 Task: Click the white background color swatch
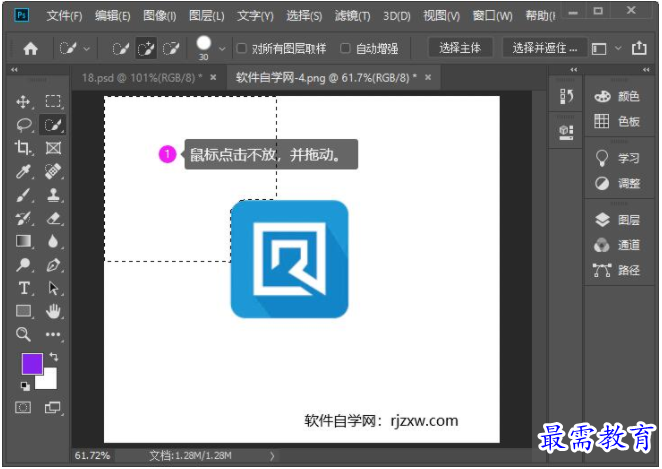49,381
